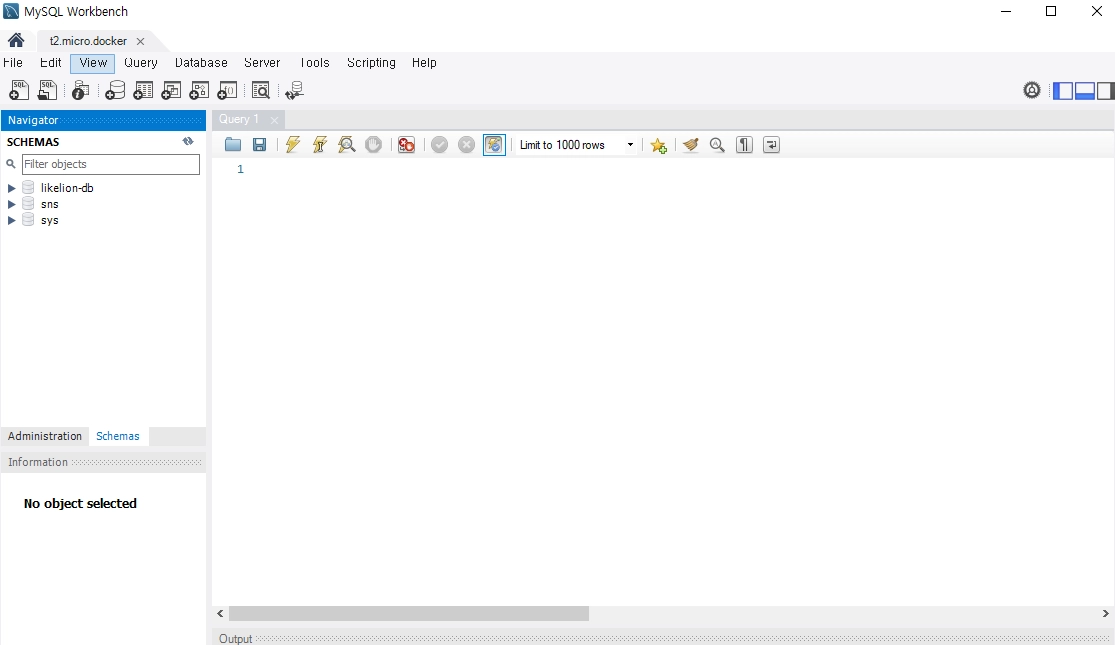Toggle autocommit mode button

click(x=494, y=145)
